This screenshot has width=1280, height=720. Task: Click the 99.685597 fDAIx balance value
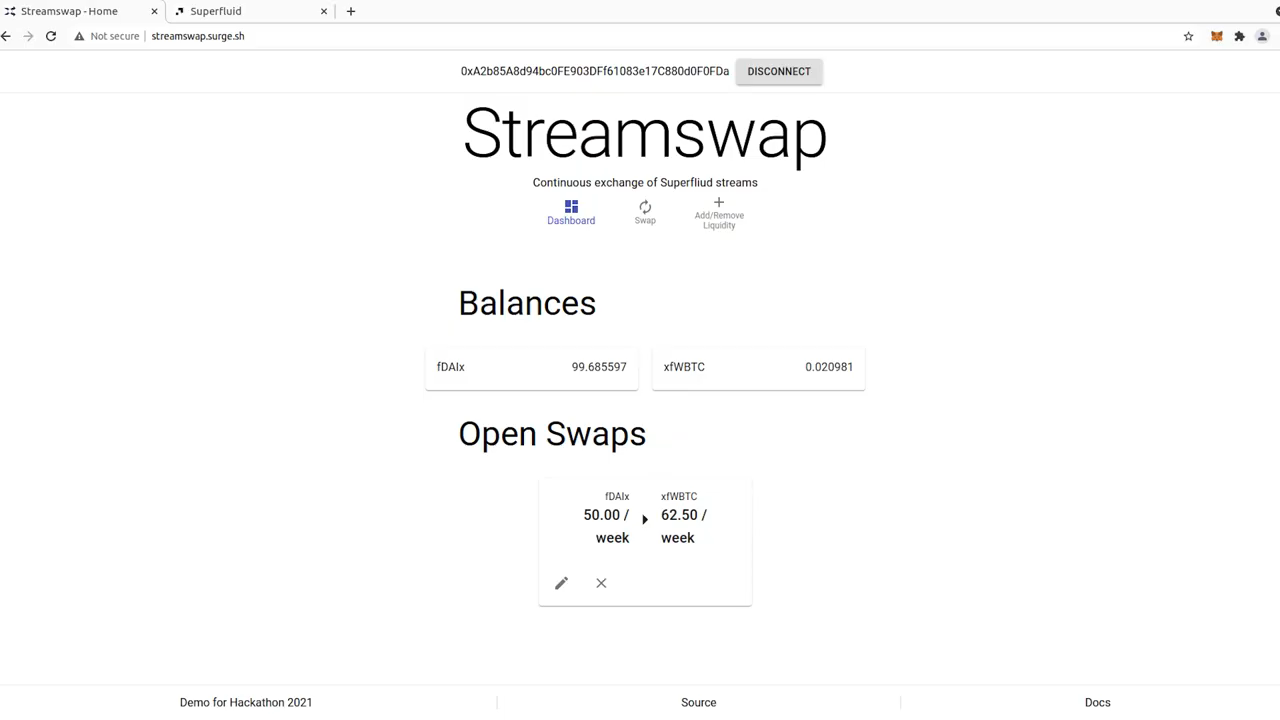[599, 367]
